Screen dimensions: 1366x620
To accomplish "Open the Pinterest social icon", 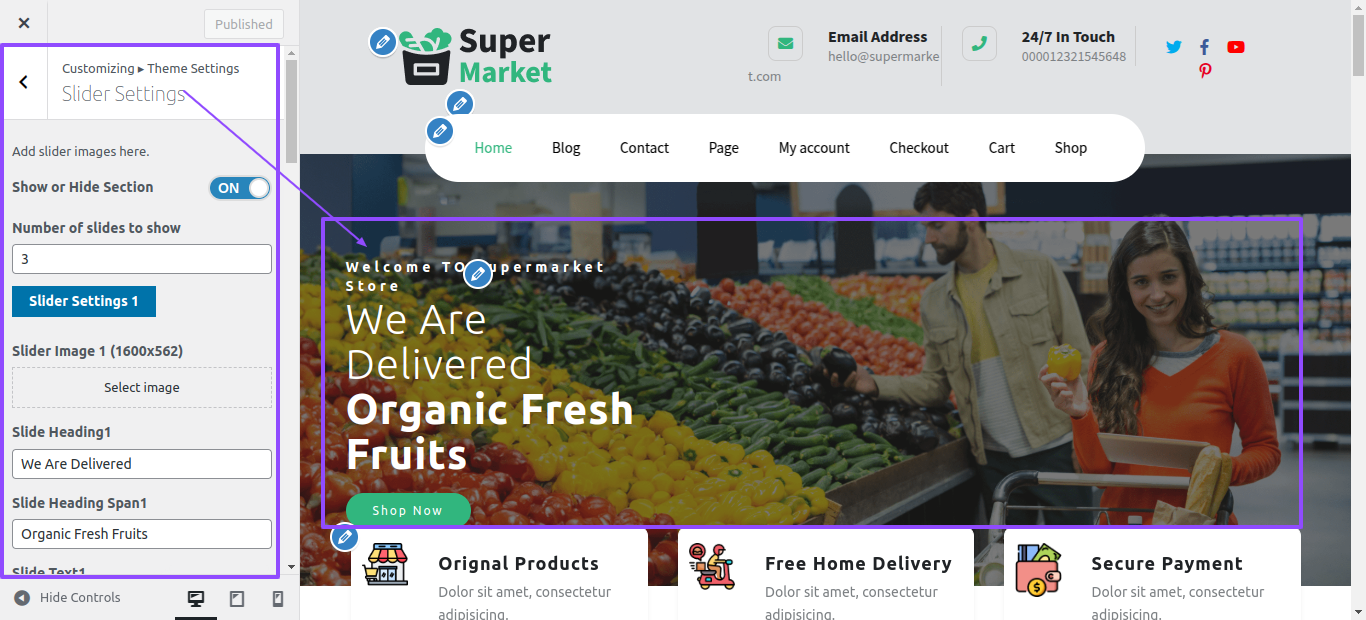I will point(1205,71).
